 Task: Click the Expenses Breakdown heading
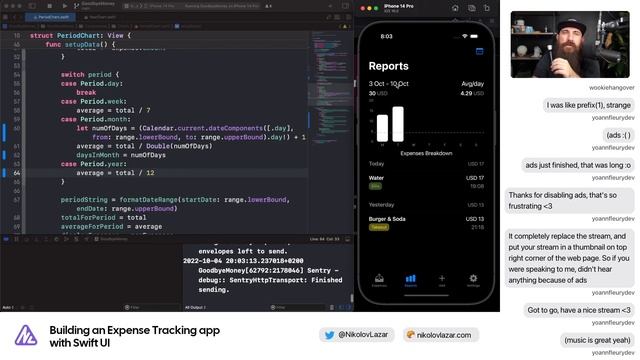click(426, 153)
